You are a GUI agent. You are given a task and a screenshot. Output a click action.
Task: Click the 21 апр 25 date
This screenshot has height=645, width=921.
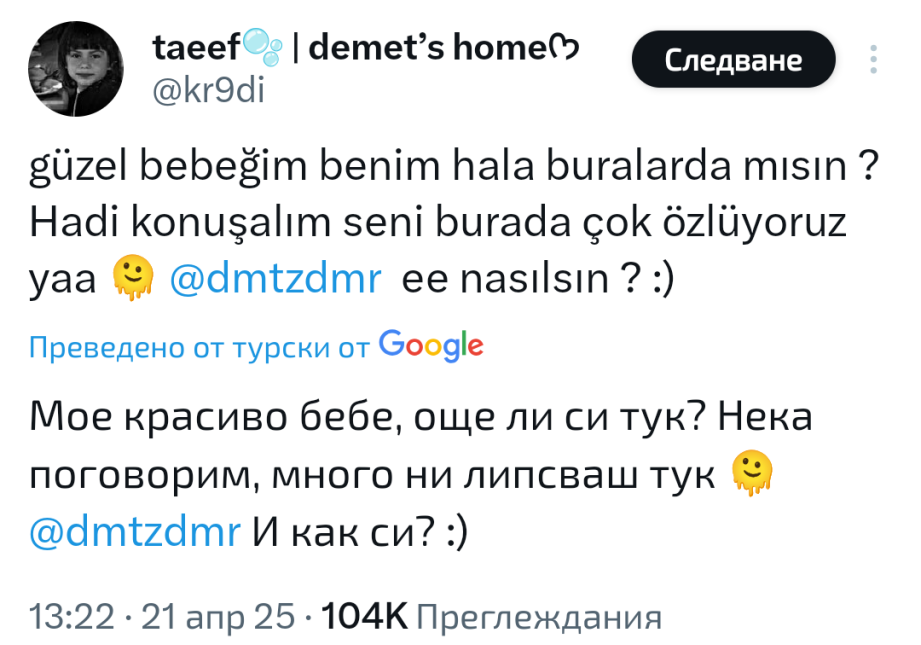tap(218, 615)
